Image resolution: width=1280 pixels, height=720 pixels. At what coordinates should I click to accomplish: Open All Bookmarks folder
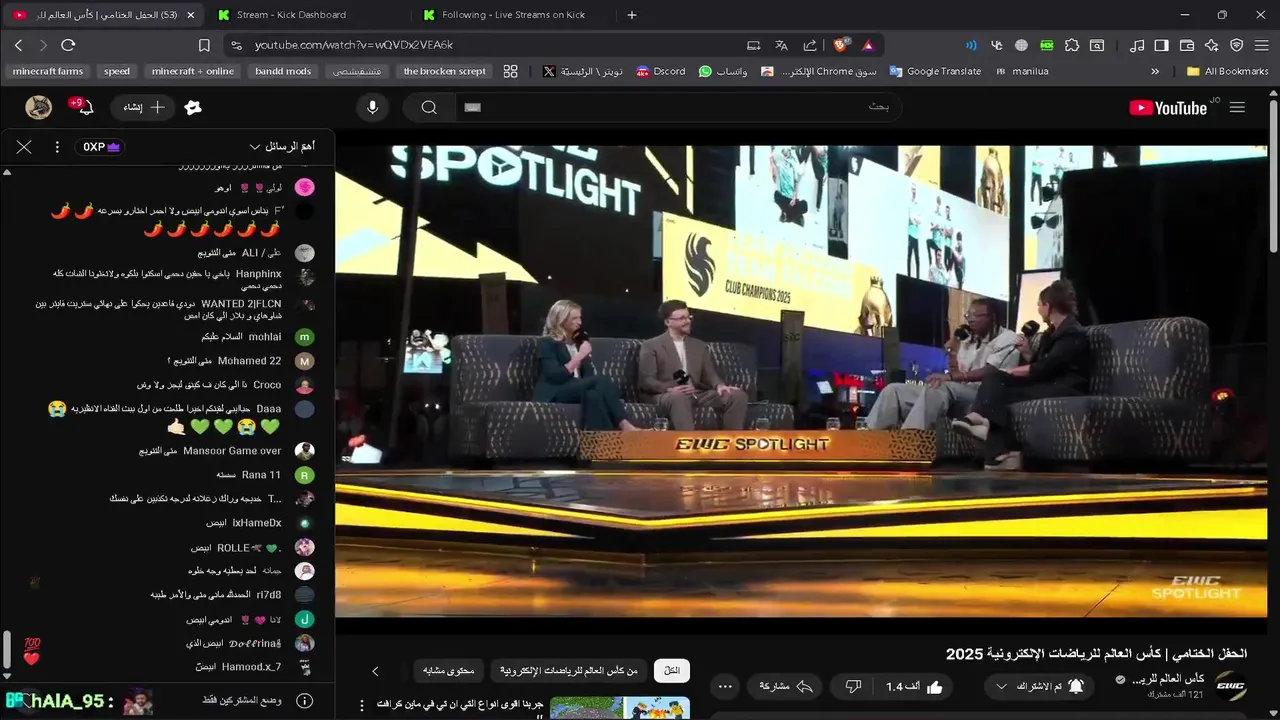coord(1227,71)
